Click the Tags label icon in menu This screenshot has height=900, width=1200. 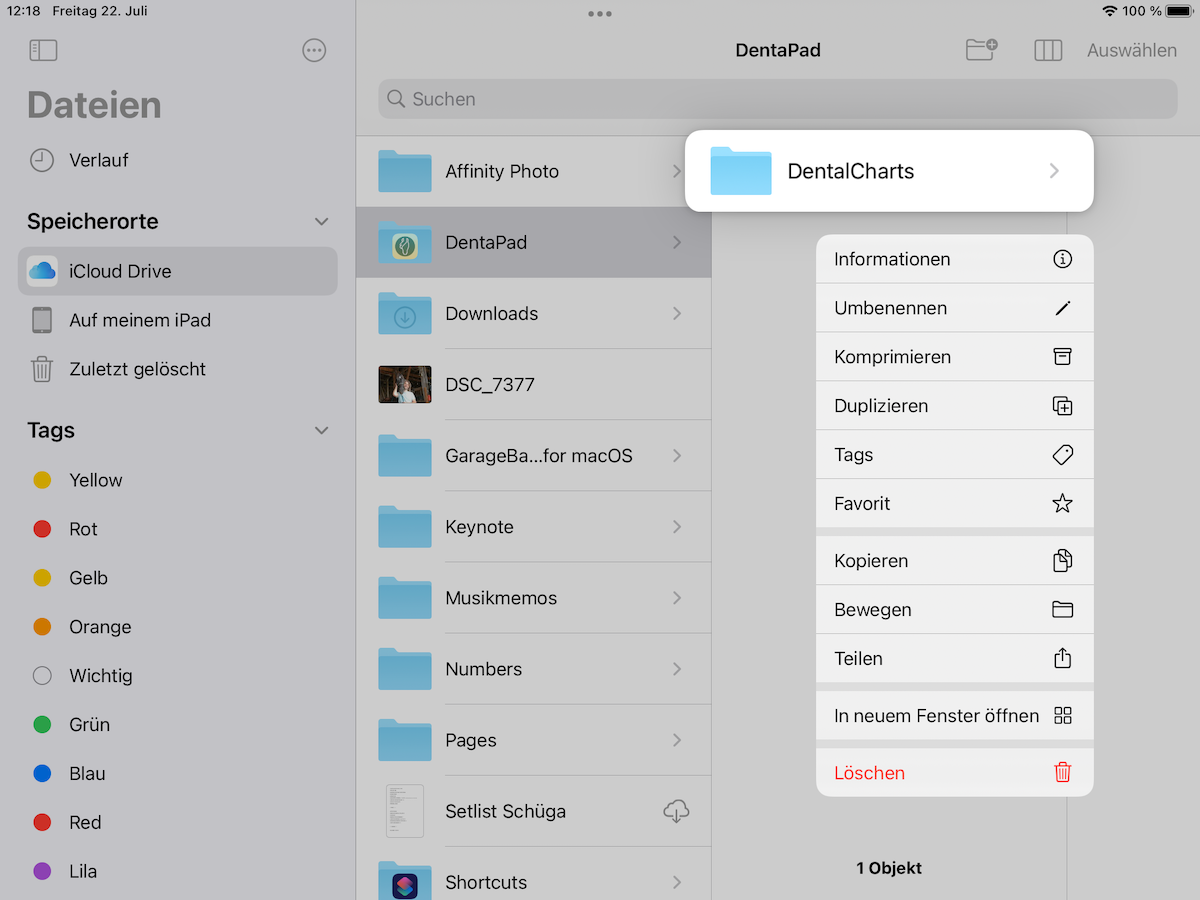click(x=1063, y=455)
